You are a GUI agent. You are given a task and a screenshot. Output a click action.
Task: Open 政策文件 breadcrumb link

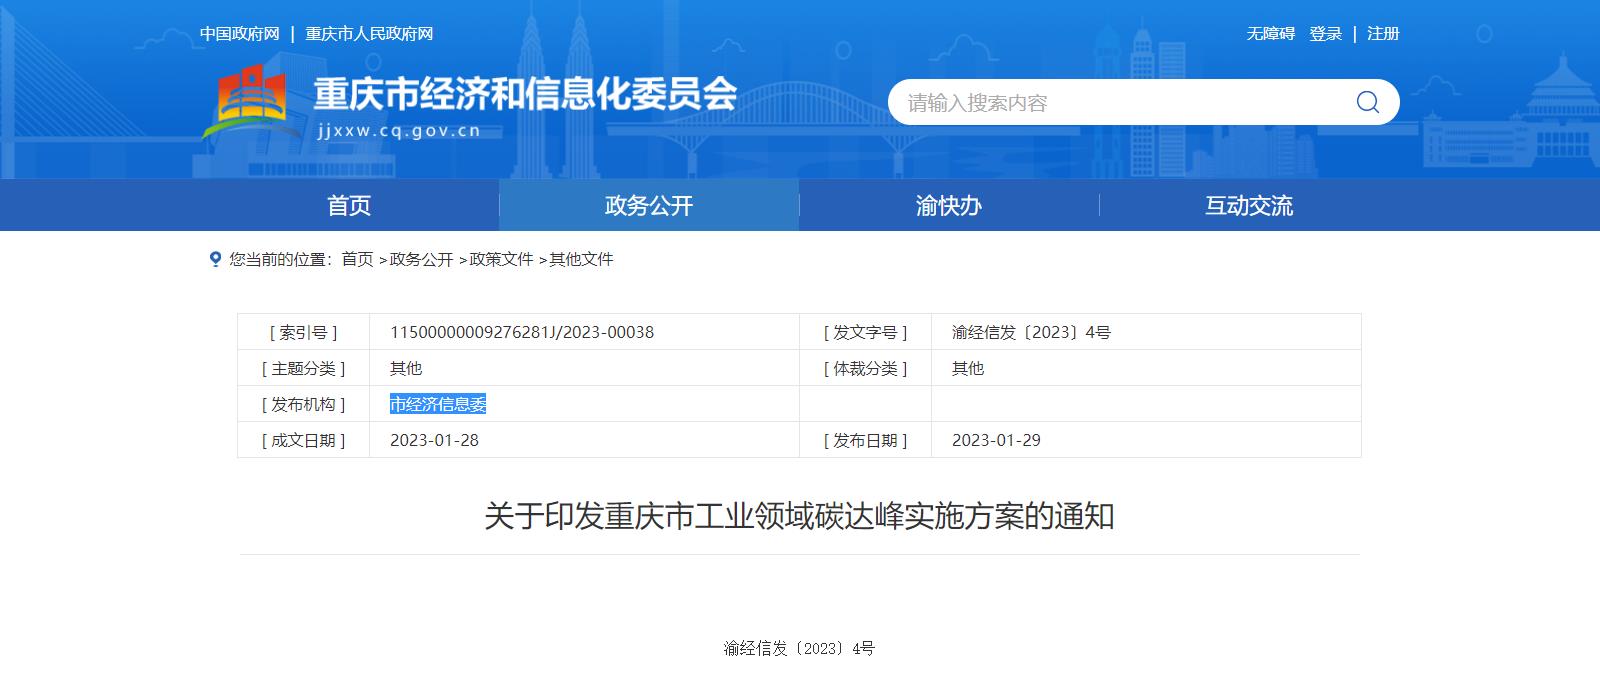[501, 259]
